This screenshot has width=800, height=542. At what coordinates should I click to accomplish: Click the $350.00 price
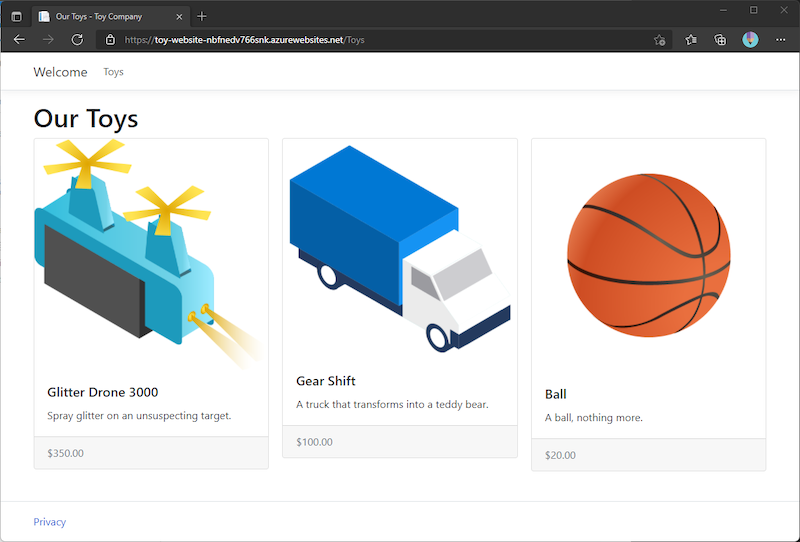point(65,453)
